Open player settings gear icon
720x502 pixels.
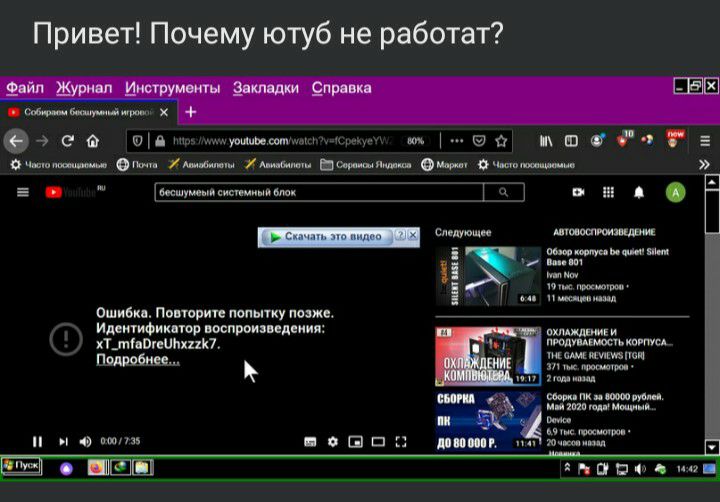[333, 442]
